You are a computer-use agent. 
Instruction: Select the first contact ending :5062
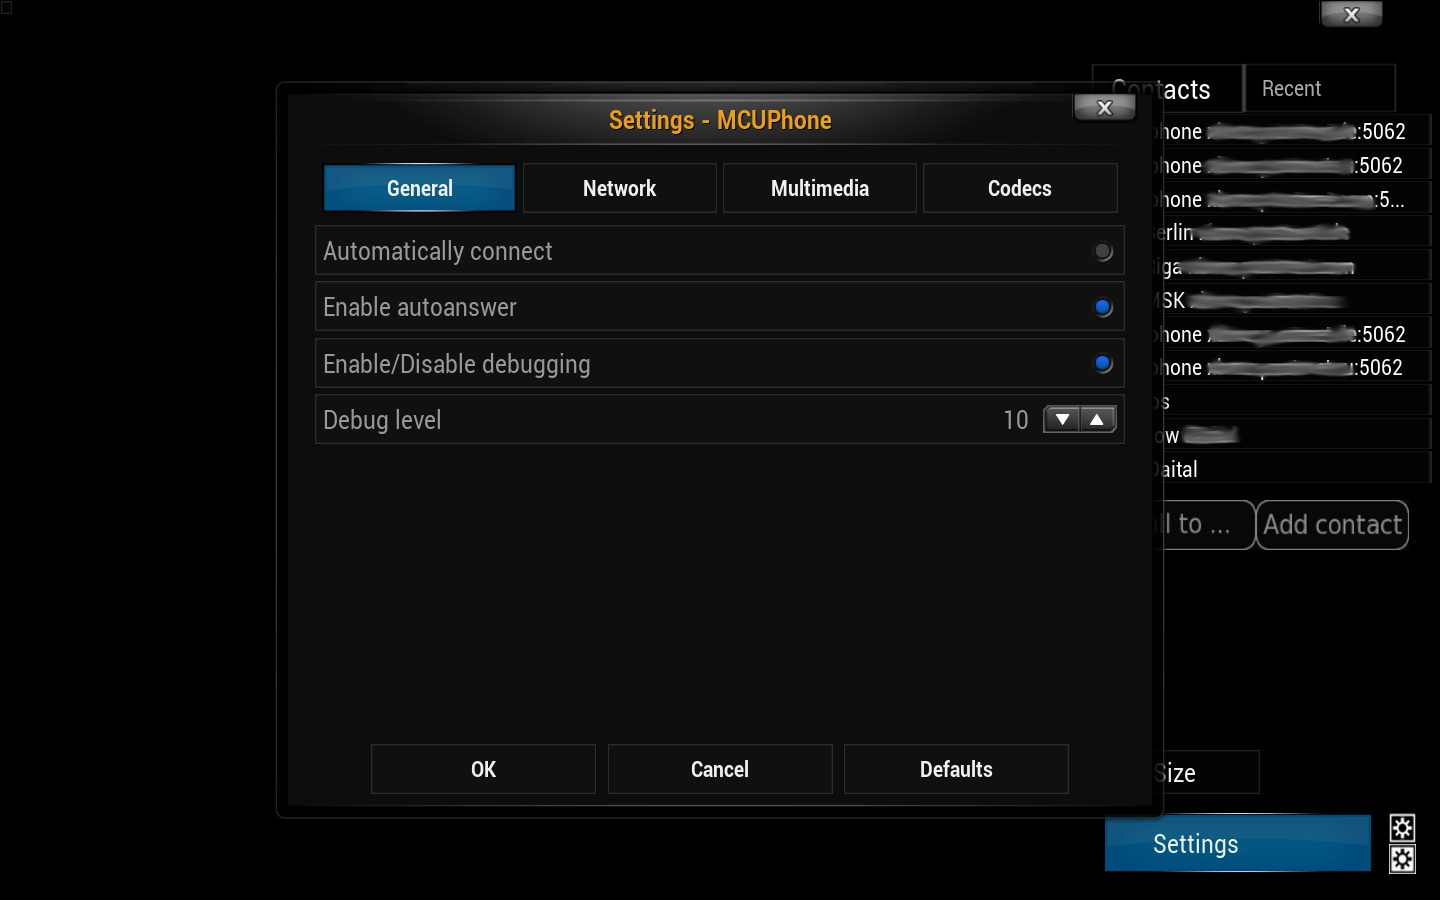pyautogui.click(x=1296, y=131)
